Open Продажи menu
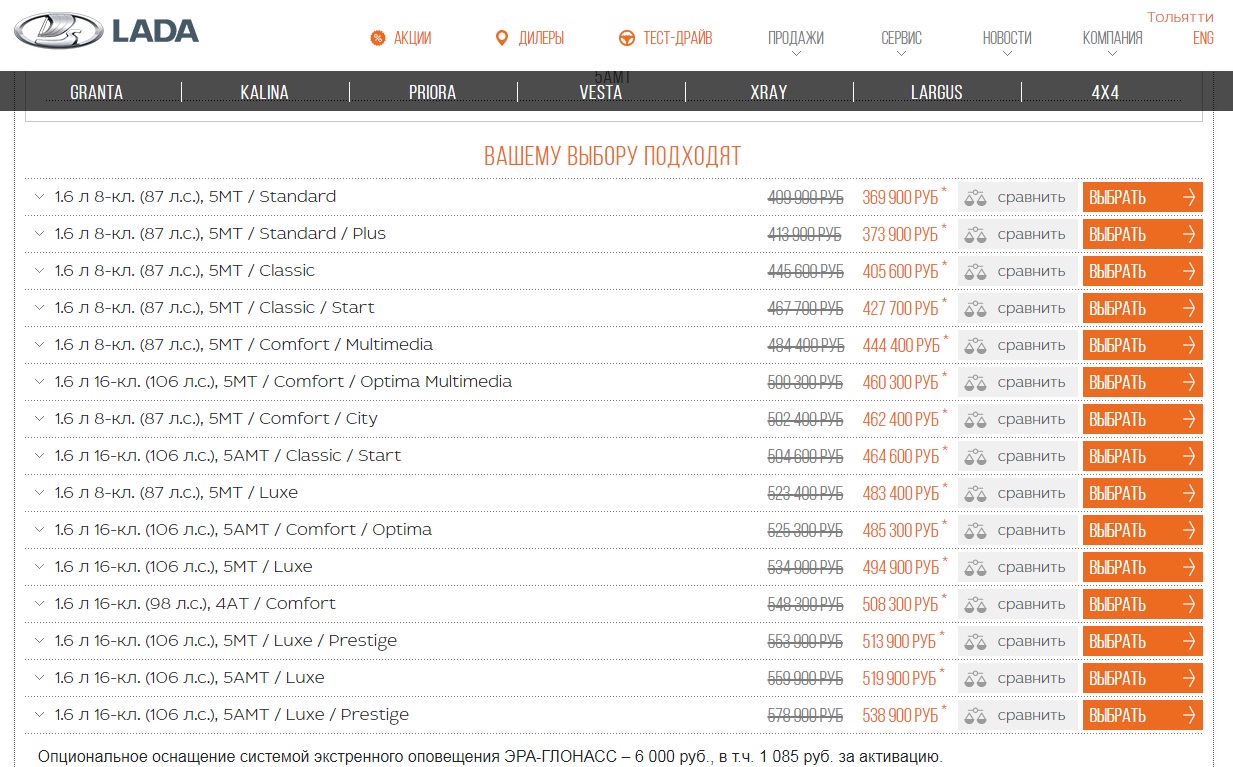This screenshot has width=1233, height=767. pos(796,38)
